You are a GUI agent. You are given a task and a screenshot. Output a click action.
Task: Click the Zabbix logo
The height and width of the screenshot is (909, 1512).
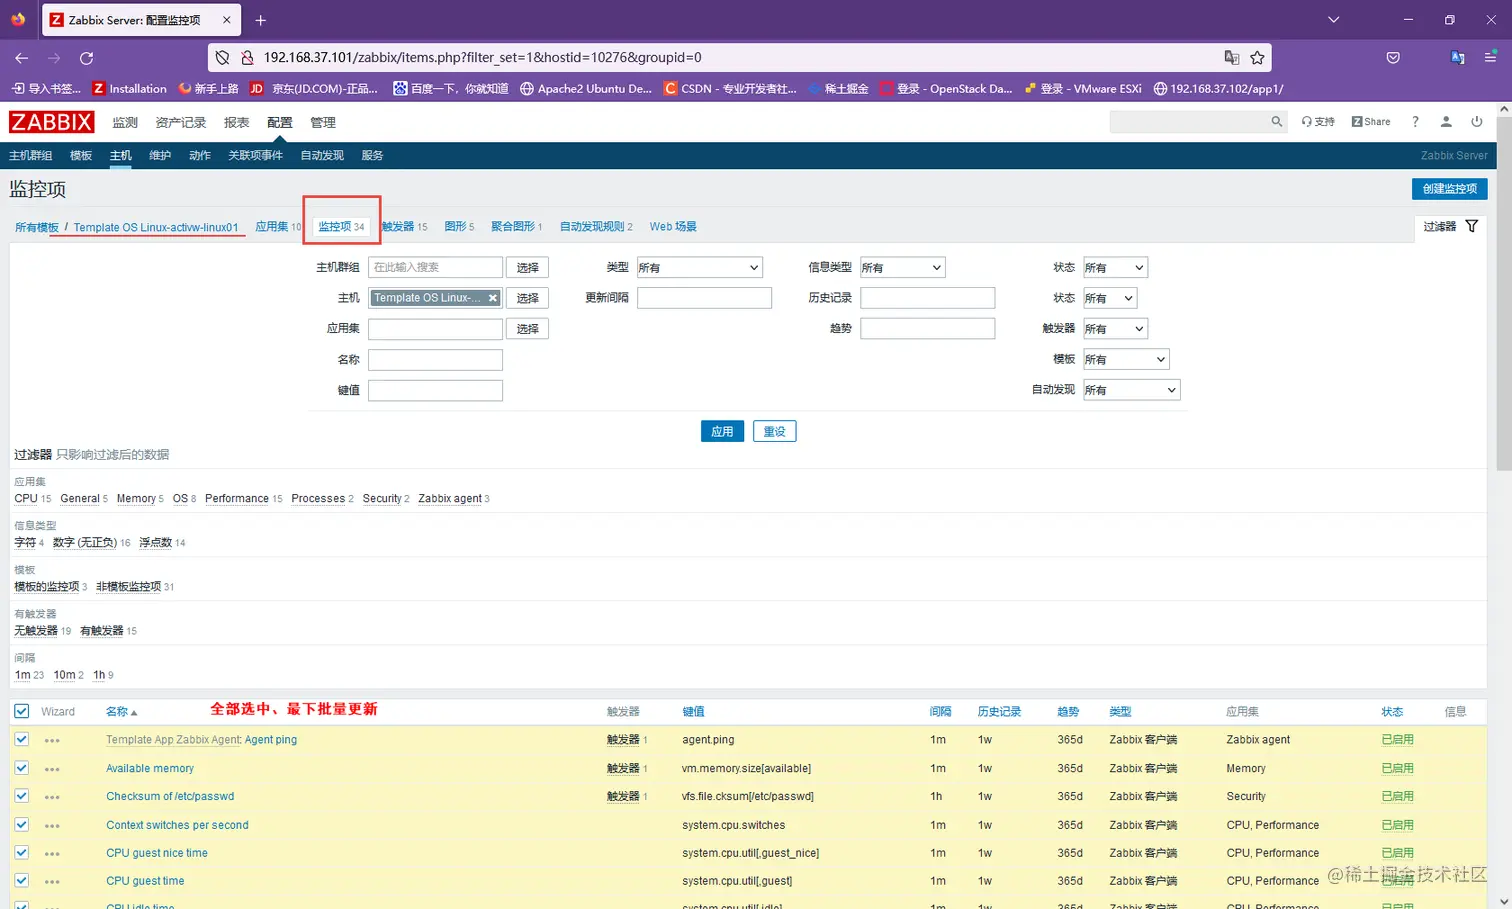pyautogui.click(x=51, y=122)
